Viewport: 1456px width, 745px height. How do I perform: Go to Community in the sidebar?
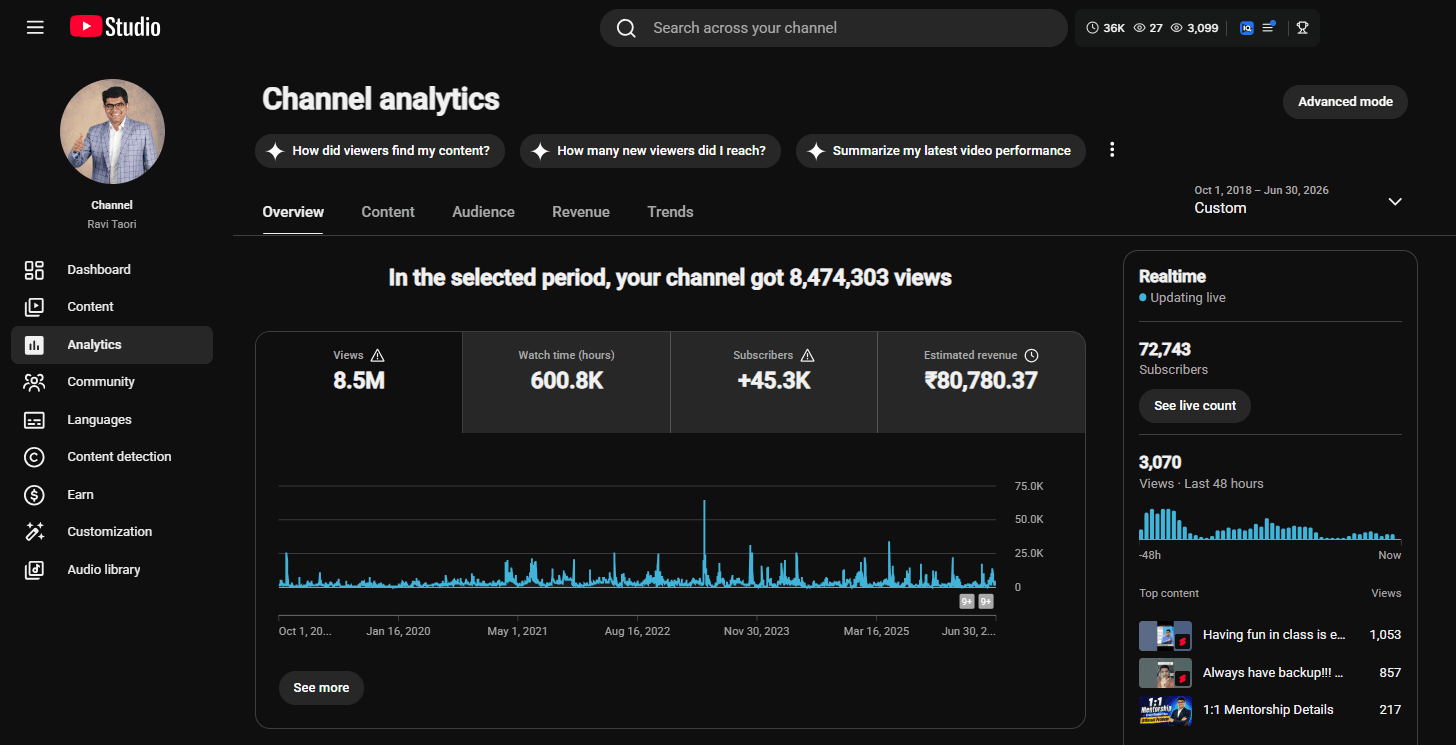pos(112,382)
